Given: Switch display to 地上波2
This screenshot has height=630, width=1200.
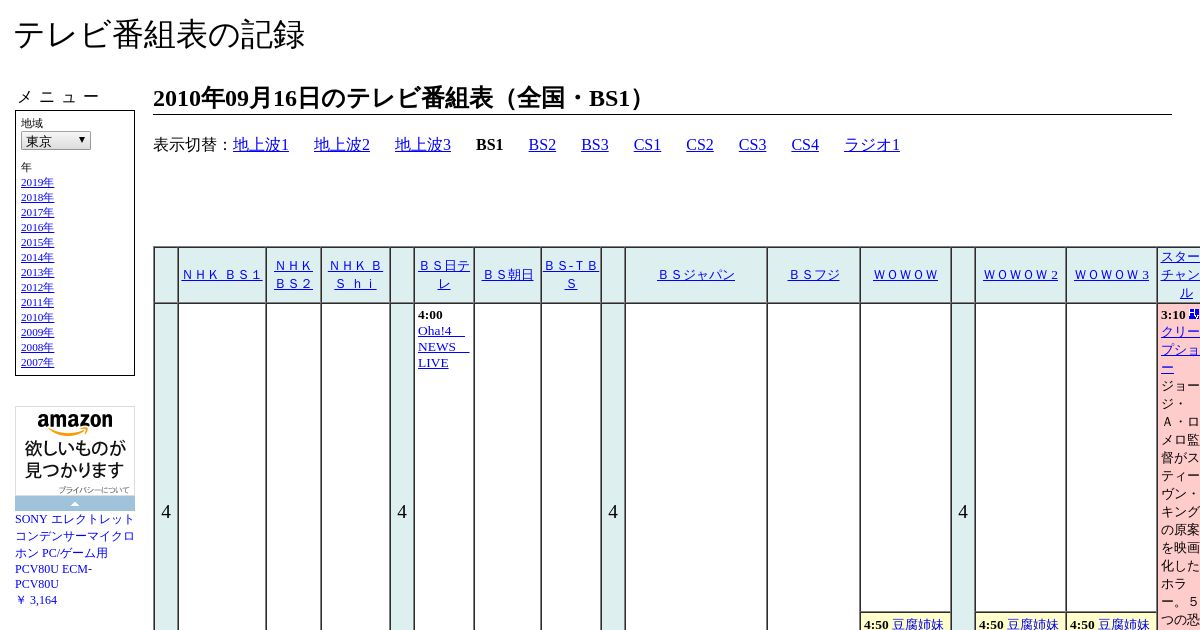Looking at the screenshot, I should (x=342, y=145).
